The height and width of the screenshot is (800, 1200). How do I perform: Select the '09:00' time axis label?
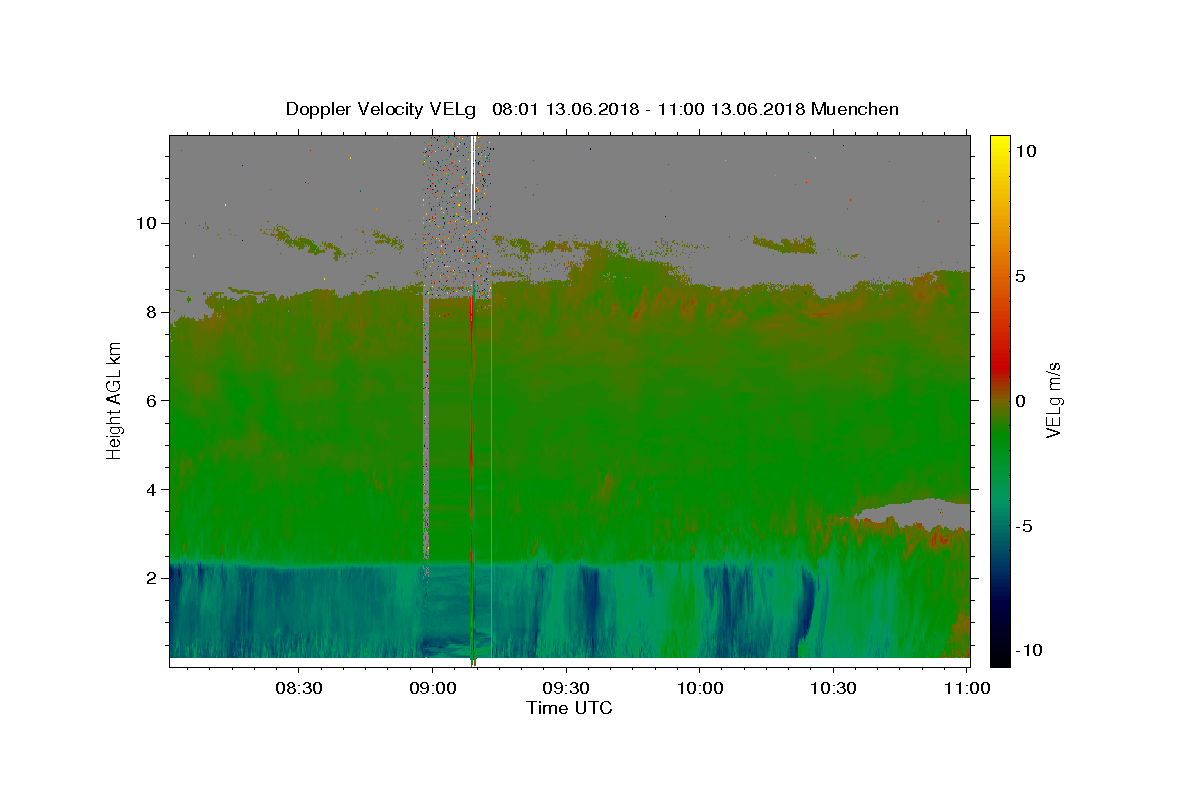[x=433, y=689]
